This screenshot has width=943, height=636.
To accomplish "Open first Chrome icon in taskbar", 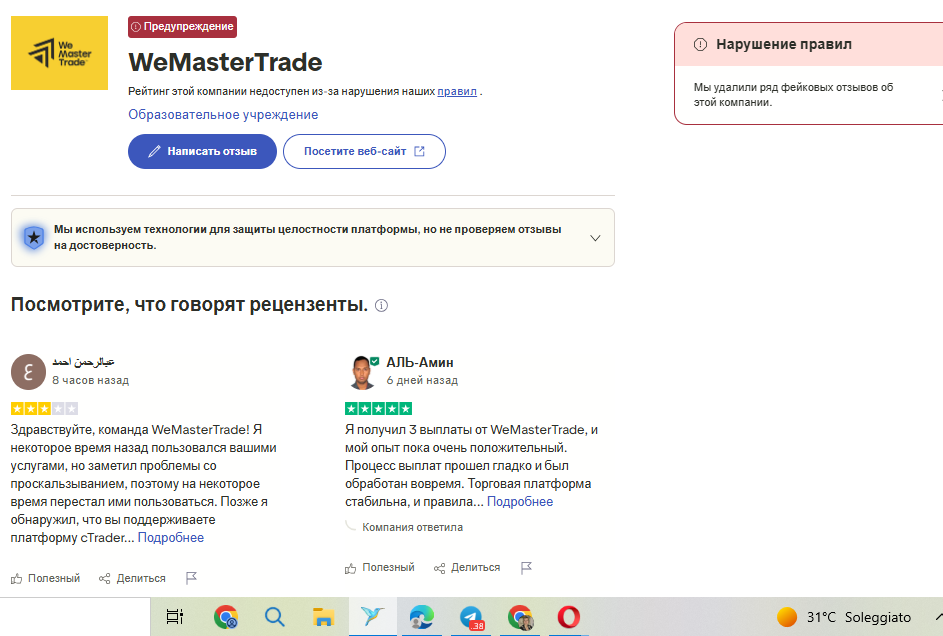I will pos(226,617).
